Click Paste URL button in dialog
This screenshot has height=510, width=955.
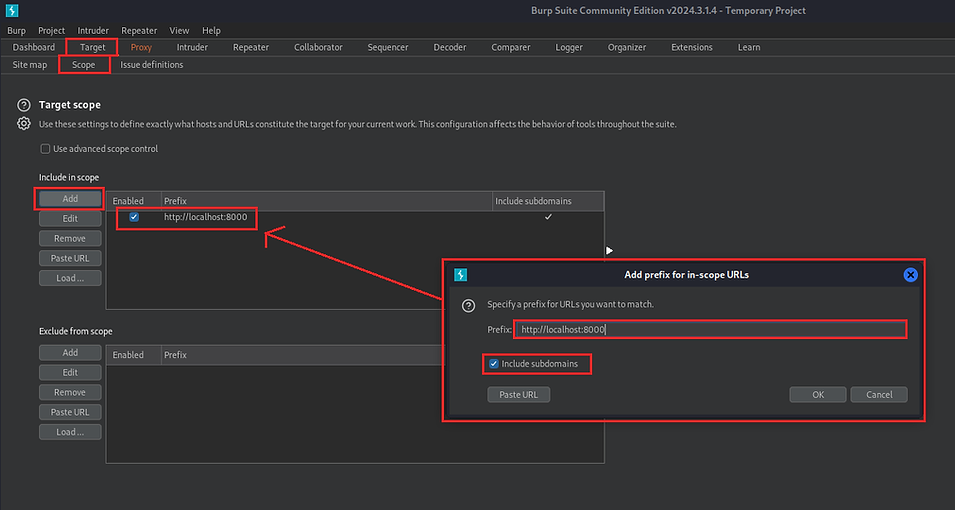(x=519, y=394)
